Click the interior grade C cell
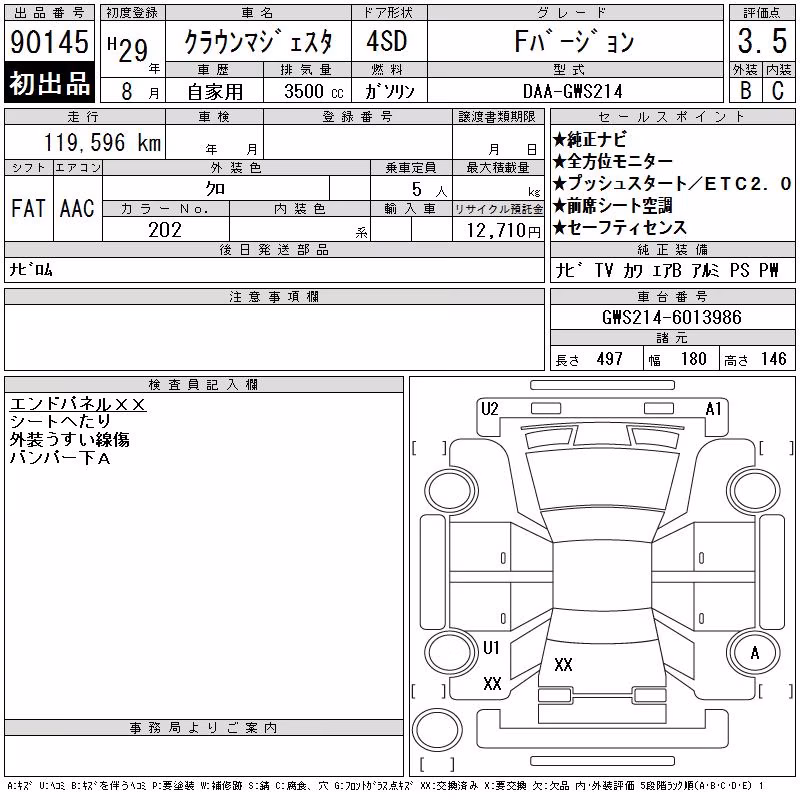Image resolution: width=800 pixels, height=800 pixels. pyautogui.click(x=779, y=90)
